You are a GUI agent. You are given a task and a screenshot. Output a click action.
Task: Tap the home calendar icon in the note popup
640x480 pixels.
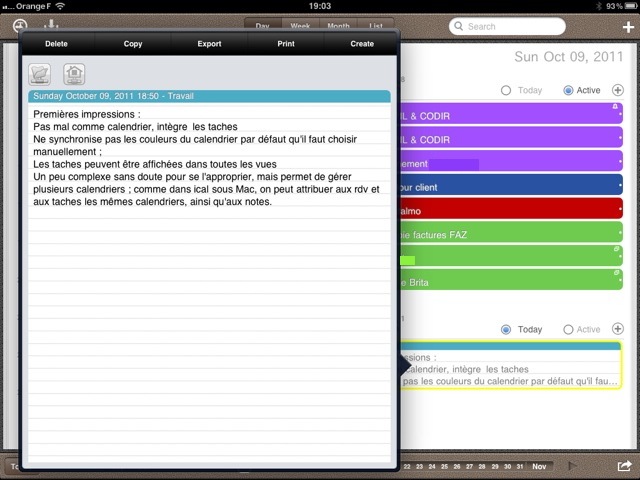pos(74,73)
